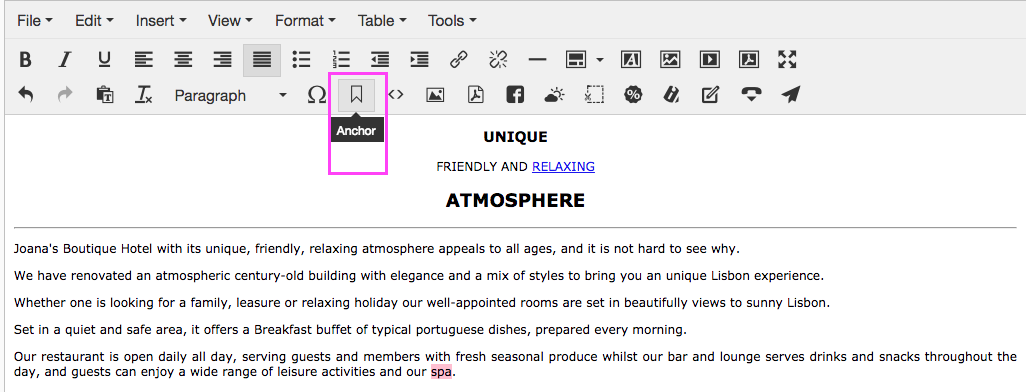Image resolution: width=1026 pixels, height=392 pixels.
Task: Open the Format menu
Action: point(305,21)
